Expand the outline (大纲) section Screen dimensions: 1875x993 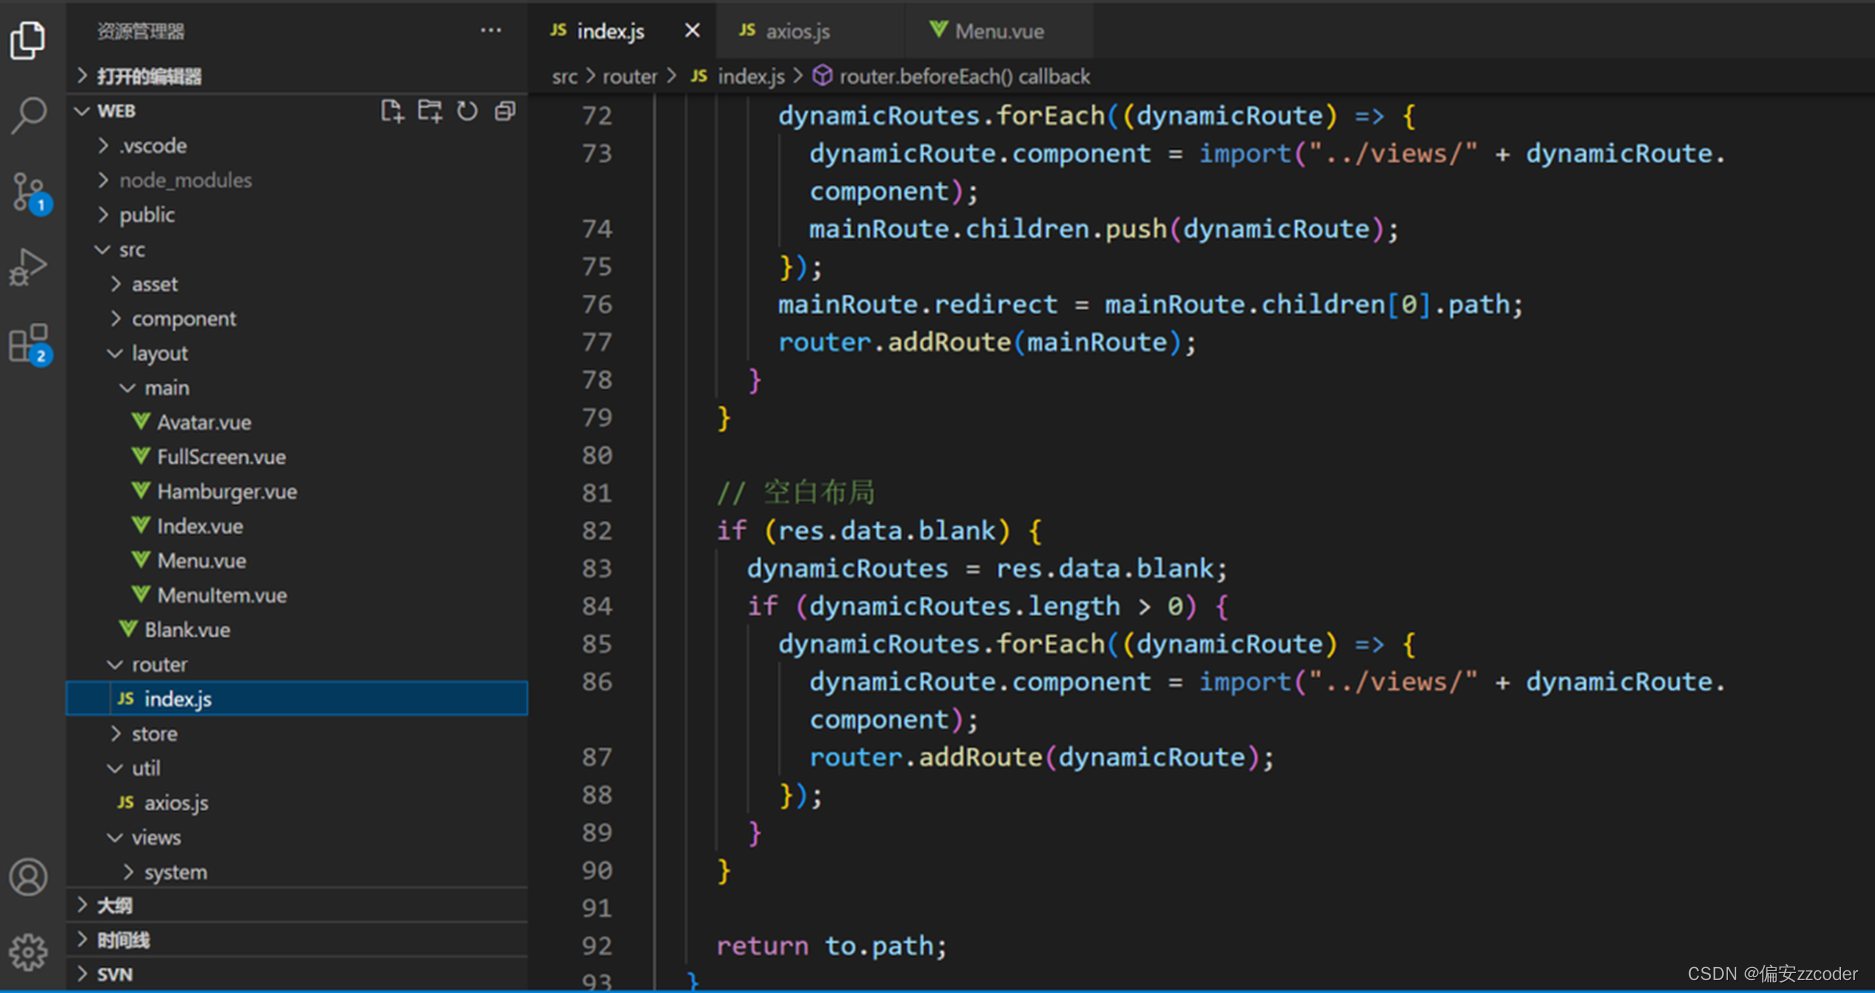pos(297,906)
